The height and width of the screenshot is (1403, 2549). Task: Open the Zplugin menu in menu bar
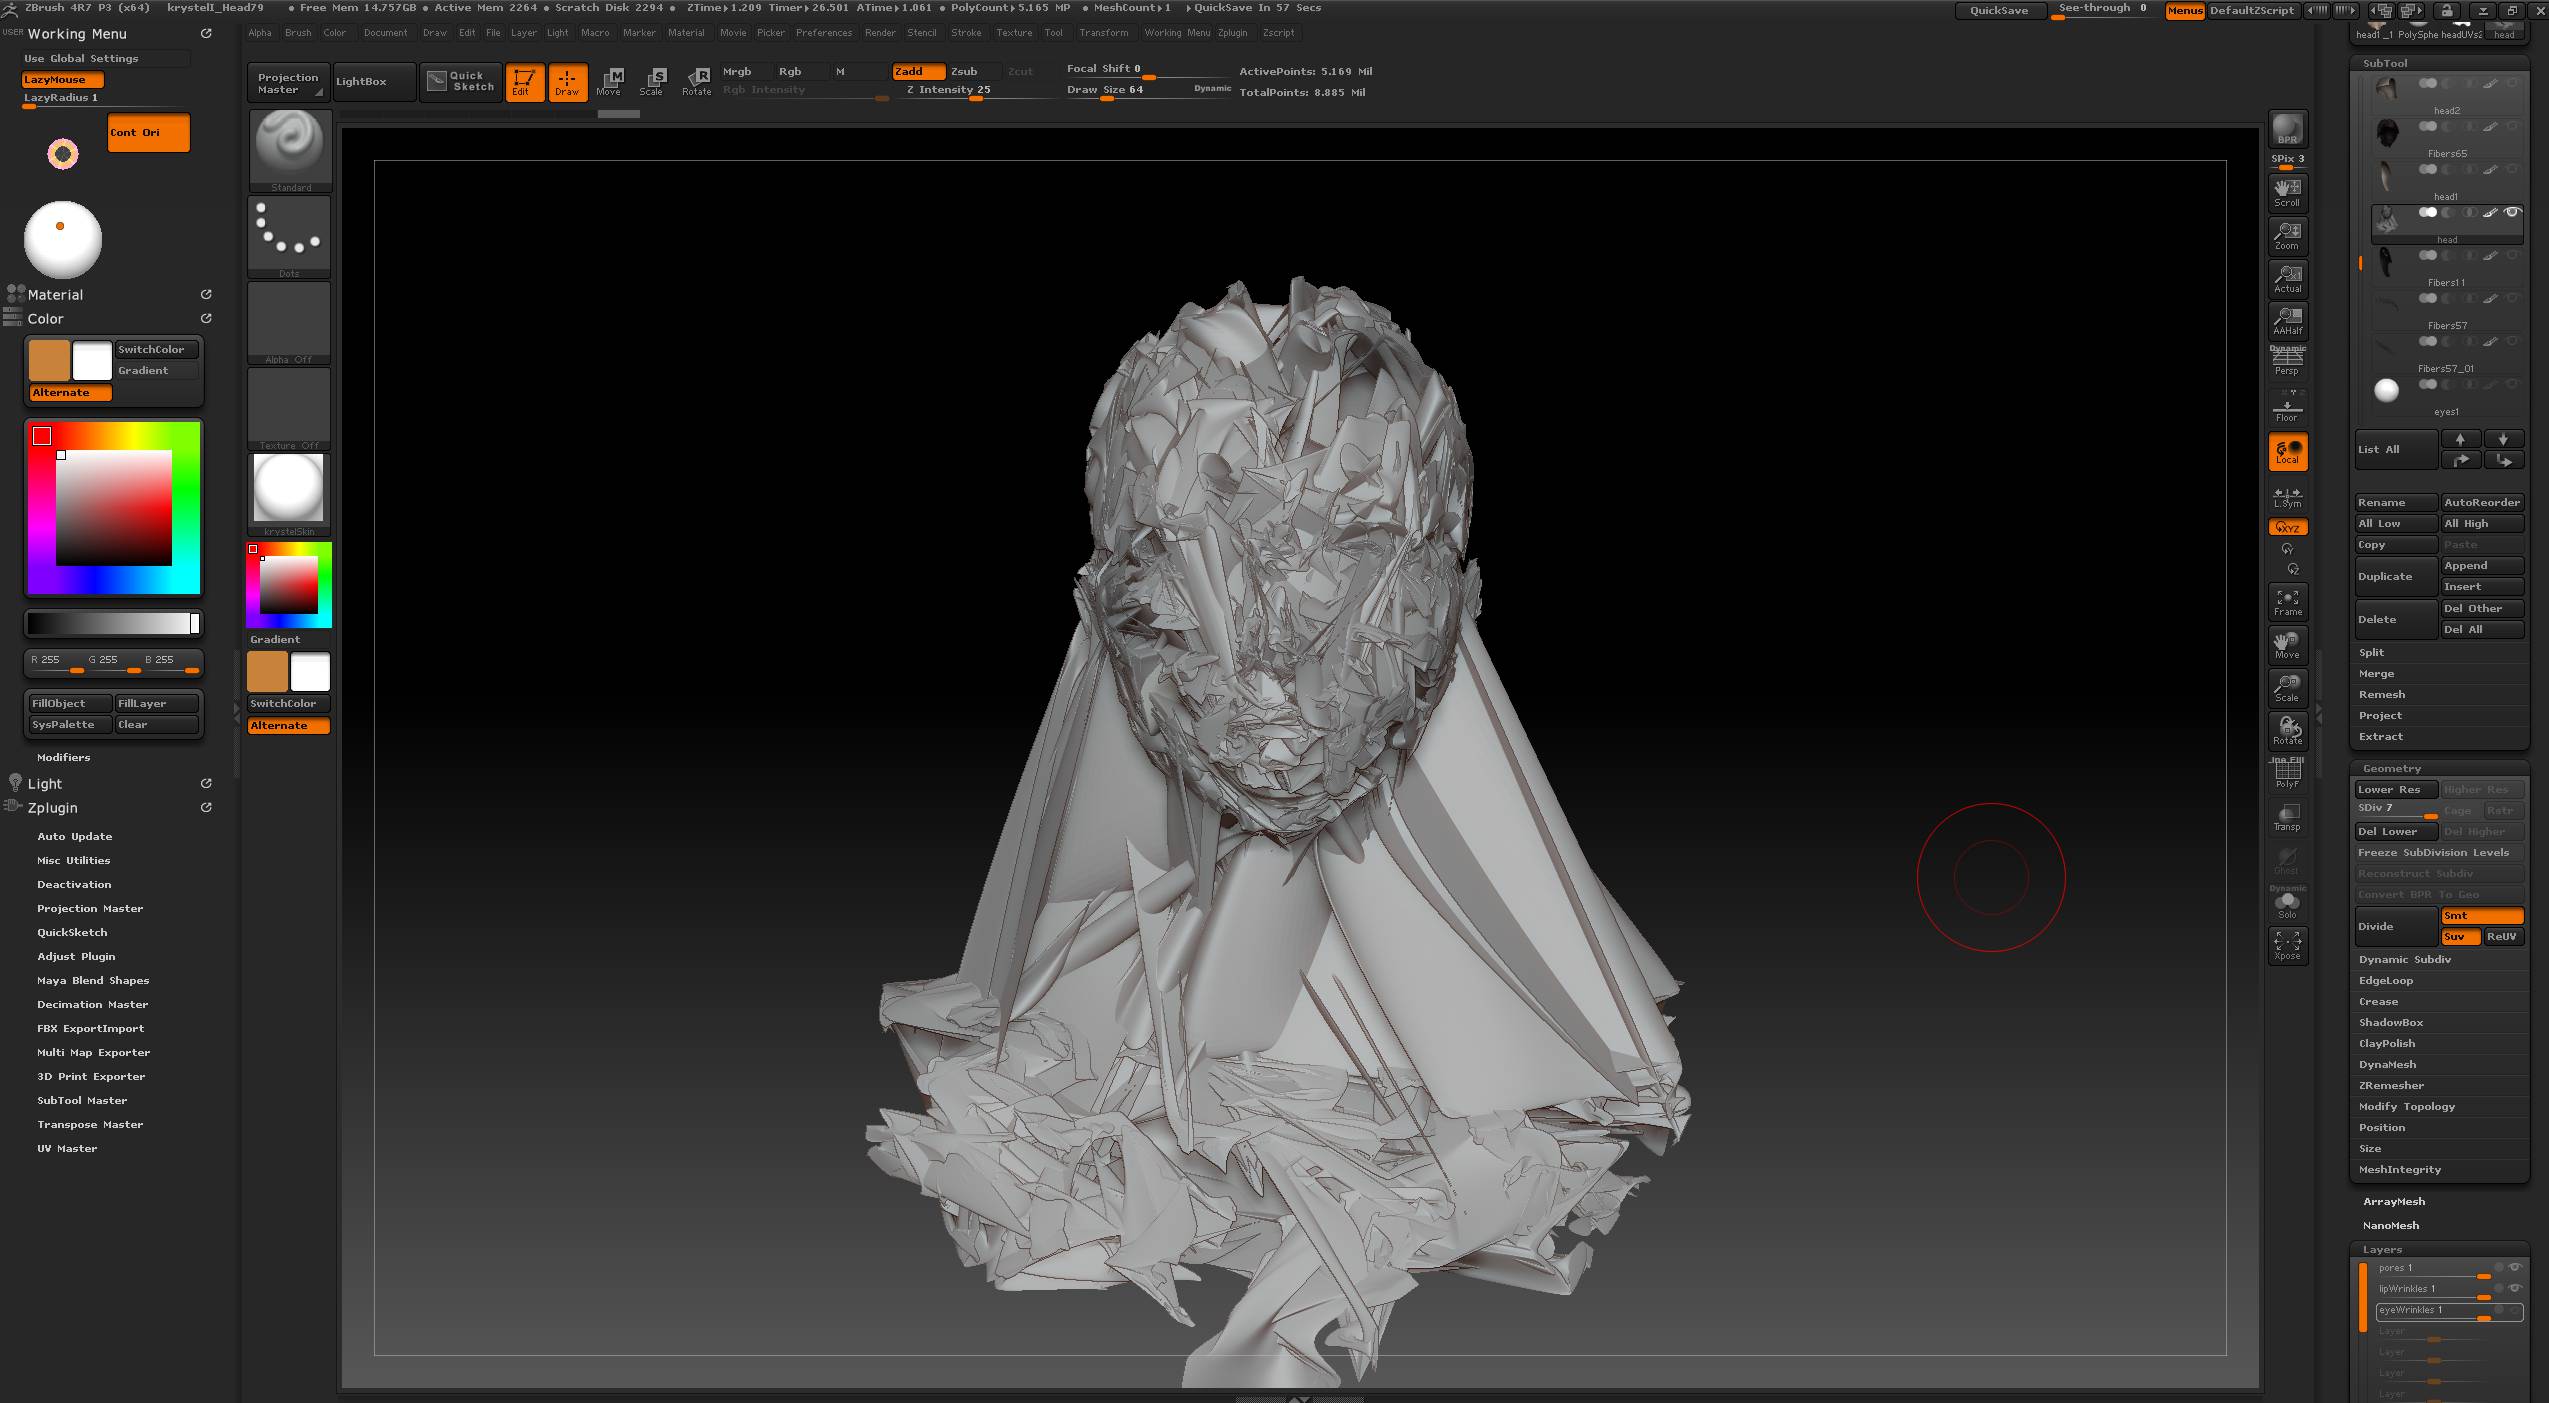[x=1232, y=33]
